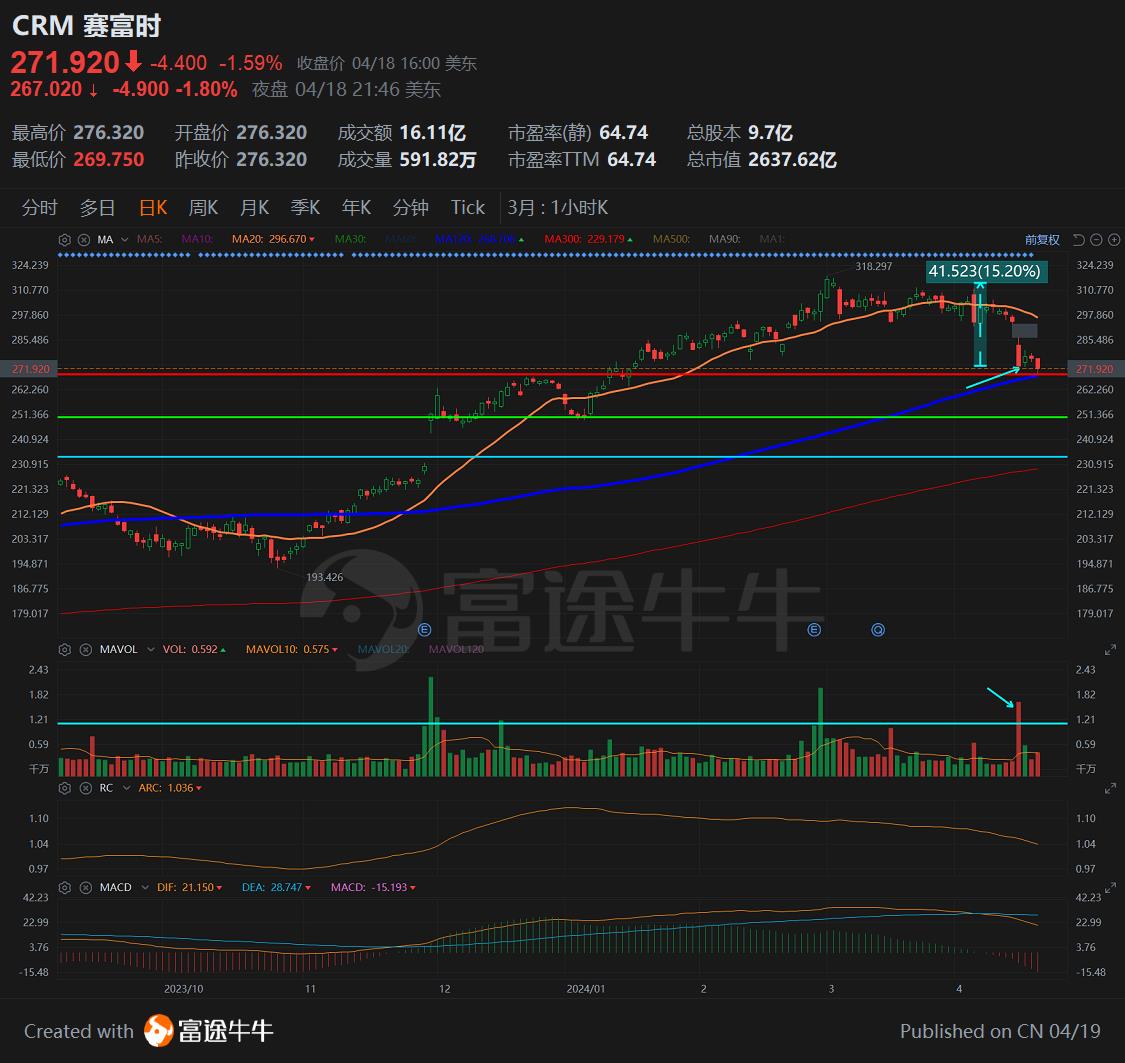
Task: Remove the MA indicator with its X icon
Action: [84, 240]
